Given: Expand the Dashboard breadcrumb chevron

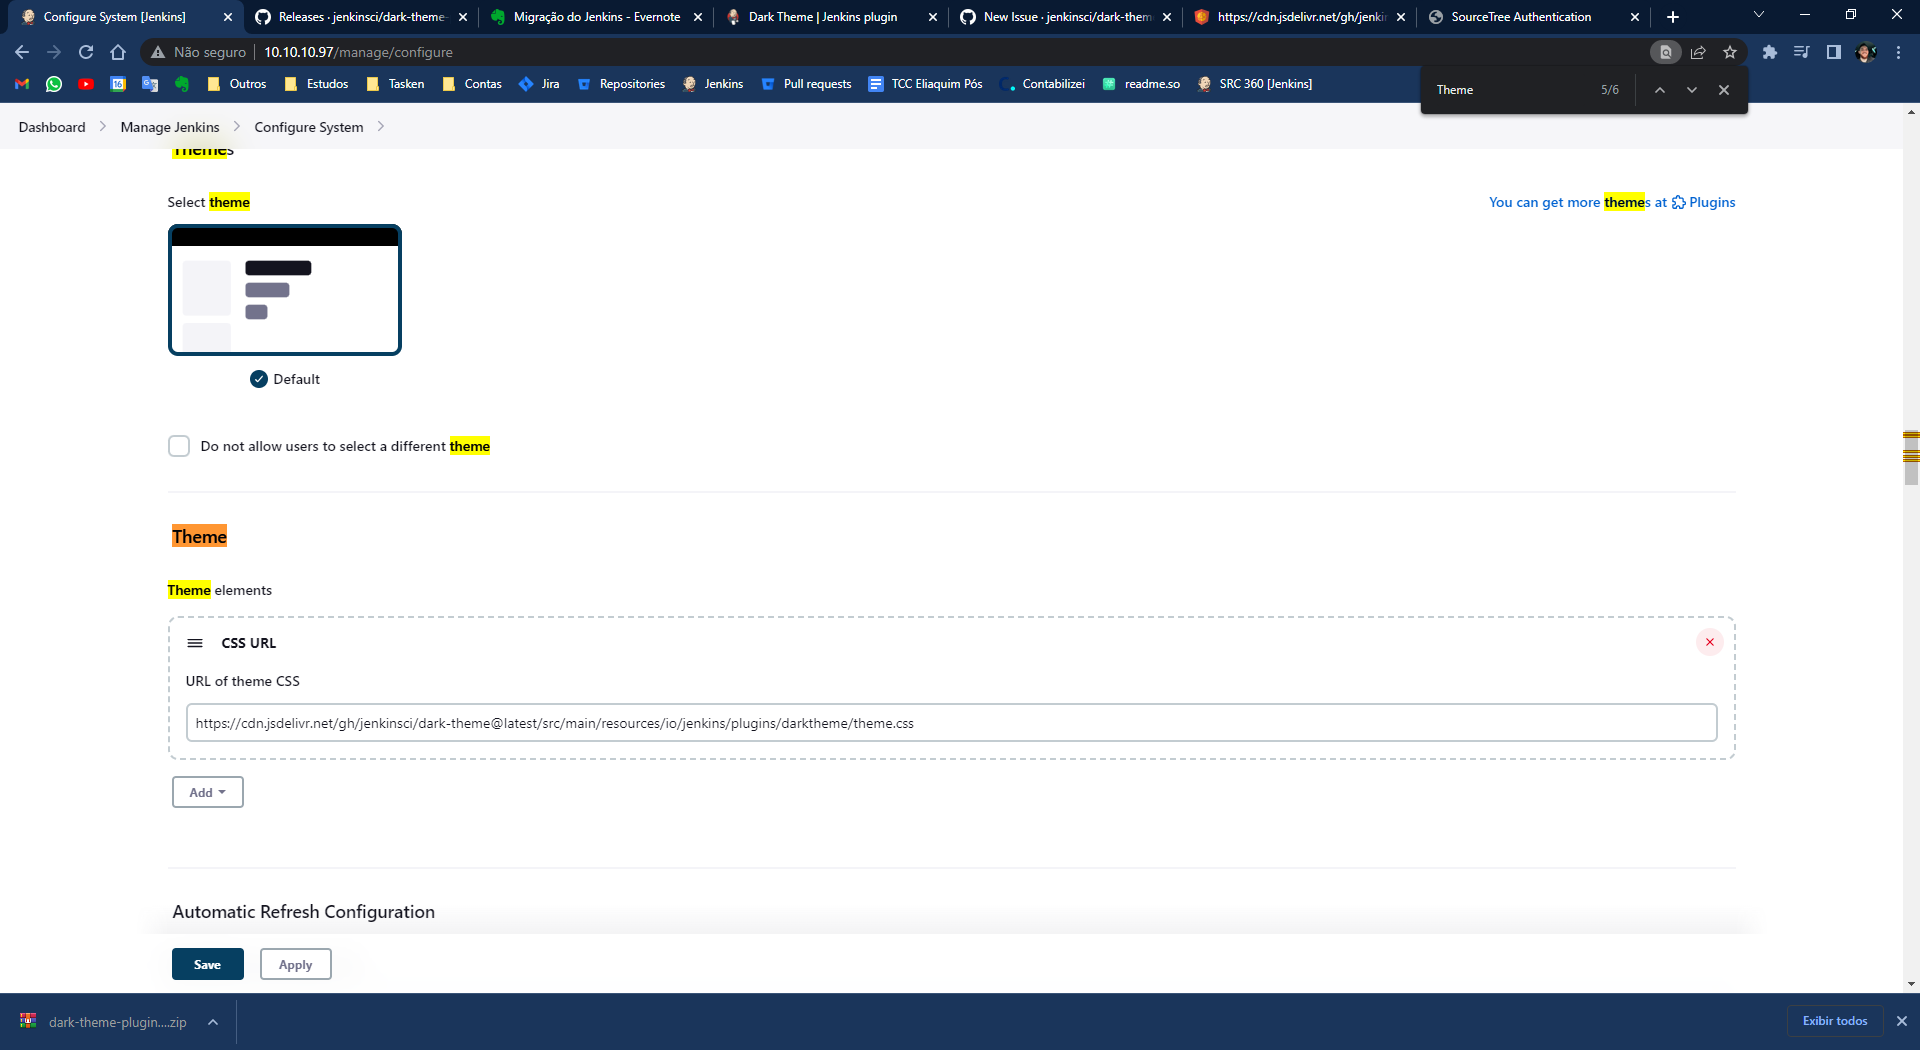Looking at the screenshot, I should point(103,127).
